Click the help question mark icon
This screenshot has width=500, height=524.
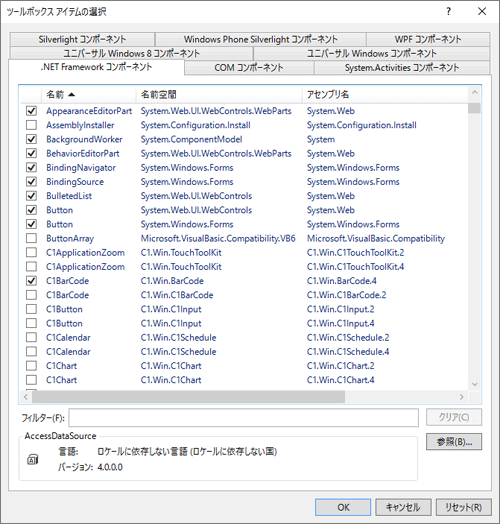pyautogui.click(x=449, y=11)
